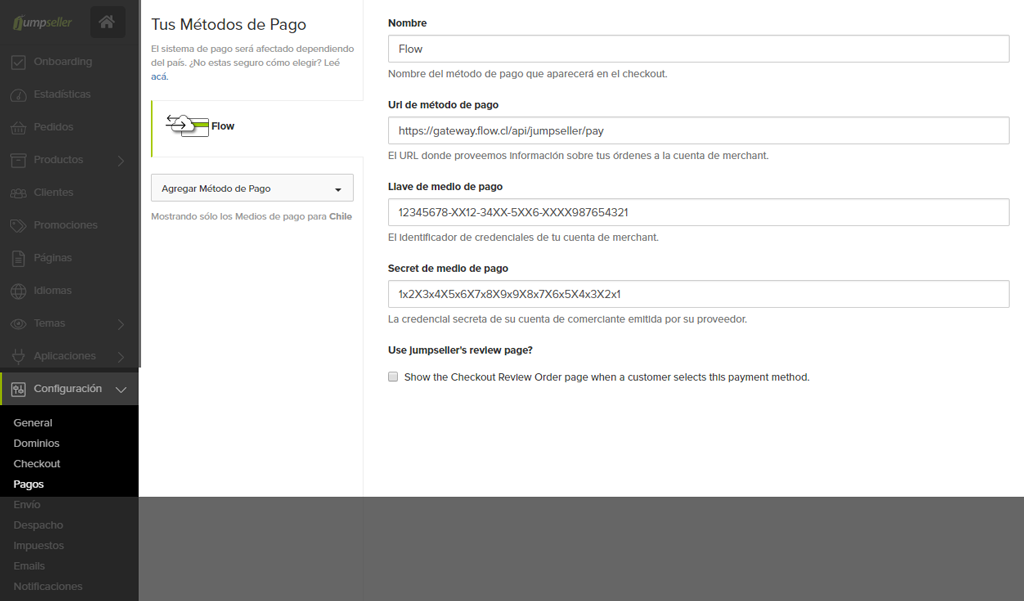Open General settings submenu item
Image resolution: width=1024 pixels, height=601 pixels.
[x=33, y=423]
